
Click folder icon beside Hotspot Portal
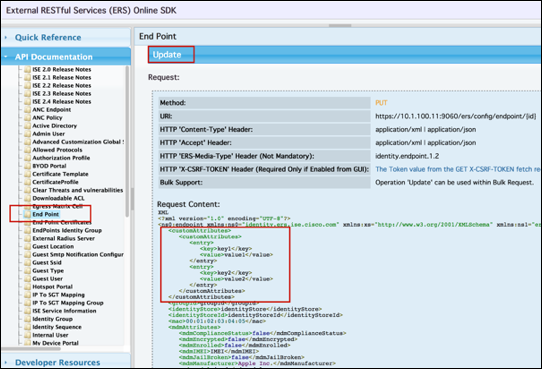[27, 287]
